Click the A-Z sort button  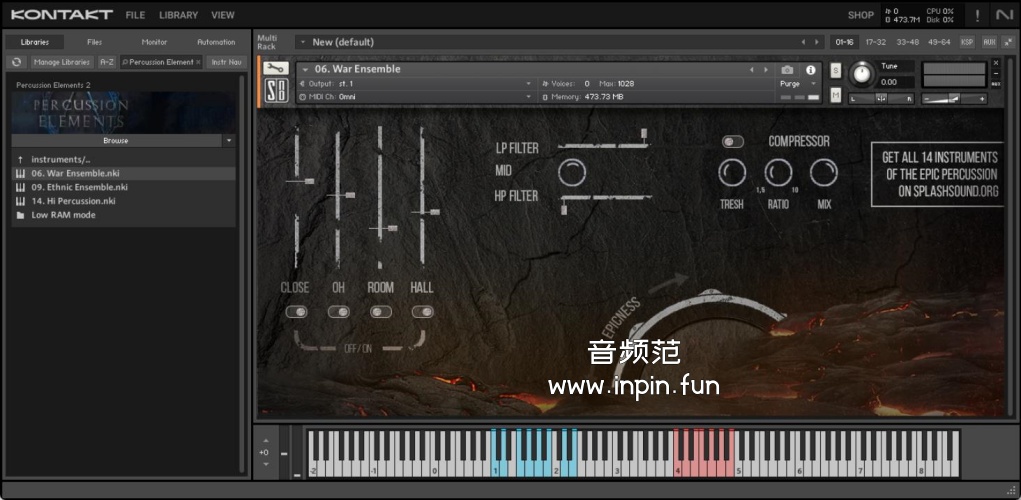click(x=107, y=62)
